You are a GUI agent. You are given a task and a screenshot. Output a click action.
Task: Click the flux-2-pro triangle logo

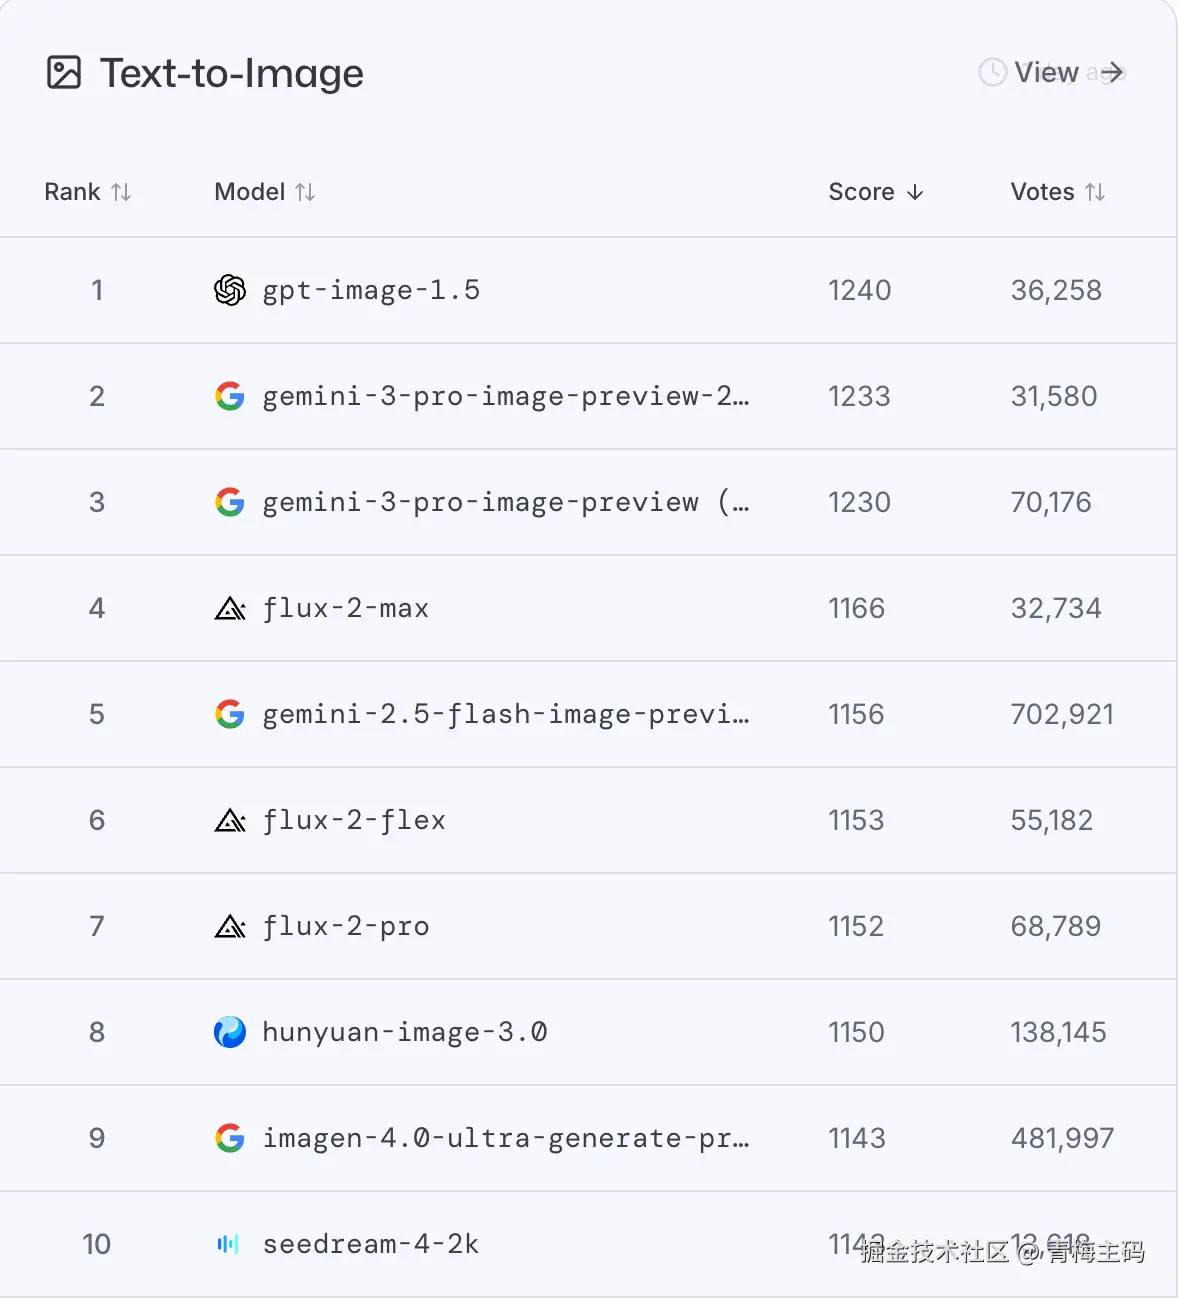tap(230, 926)
